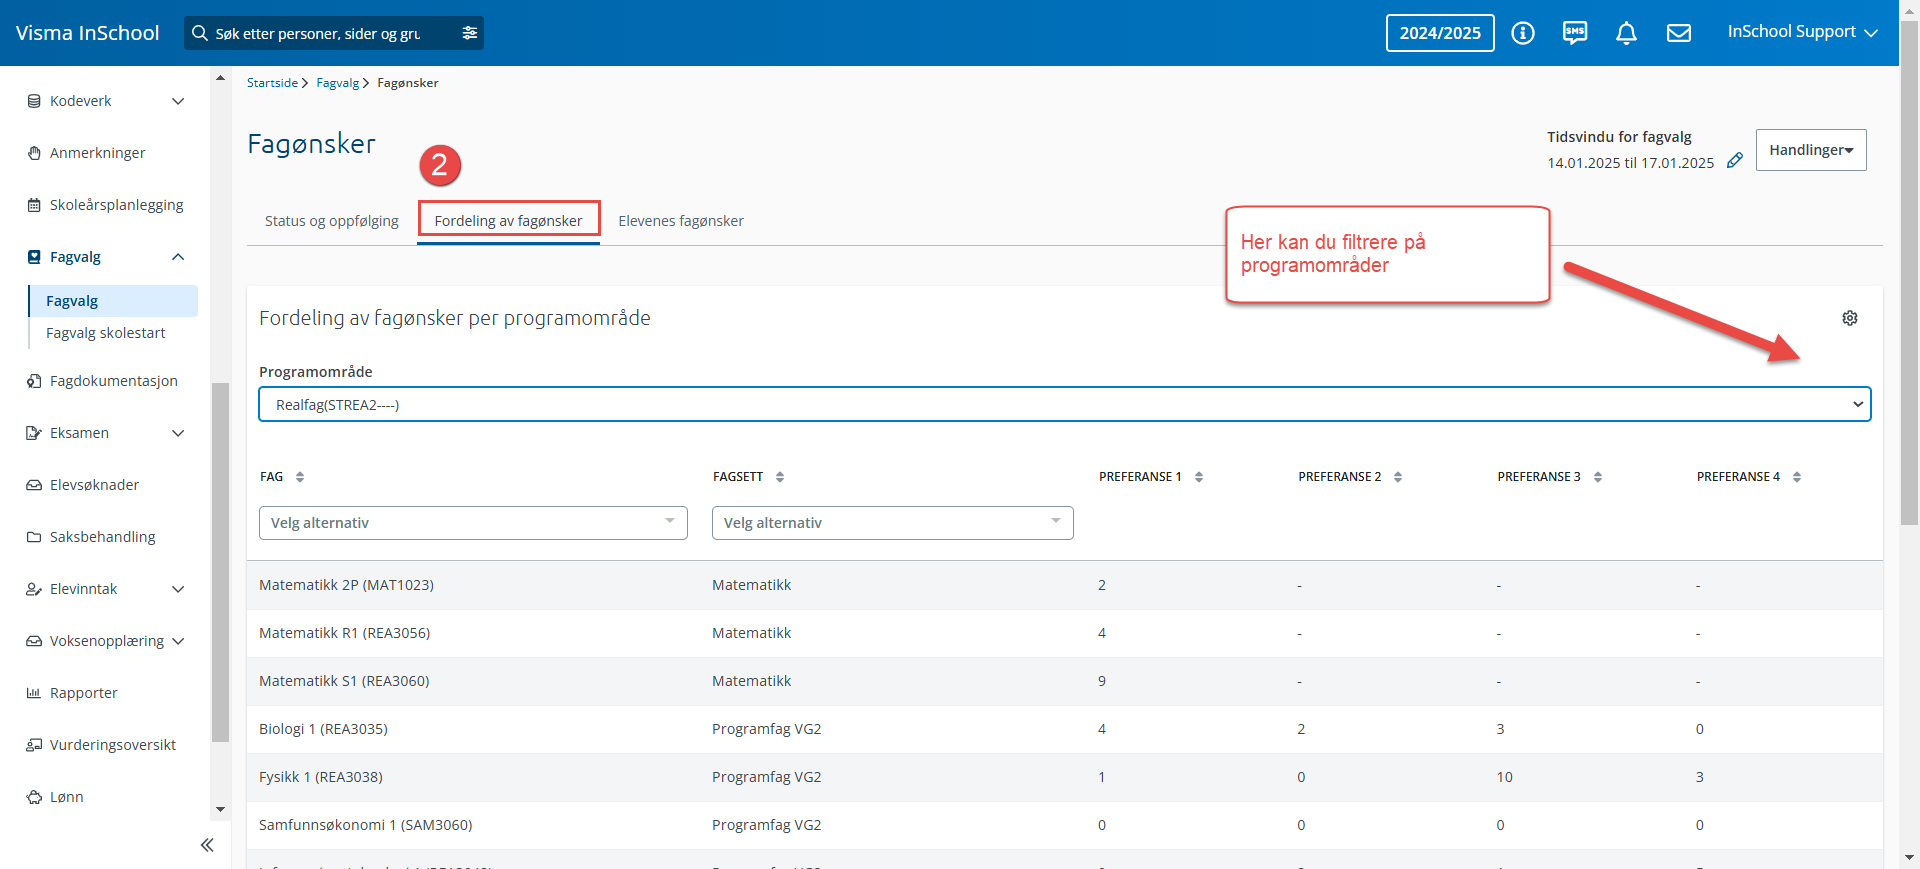Click the Saksbehandling folder icon
The width and height of the screenshot is (1920, 869).
click(x=34, y=537)
